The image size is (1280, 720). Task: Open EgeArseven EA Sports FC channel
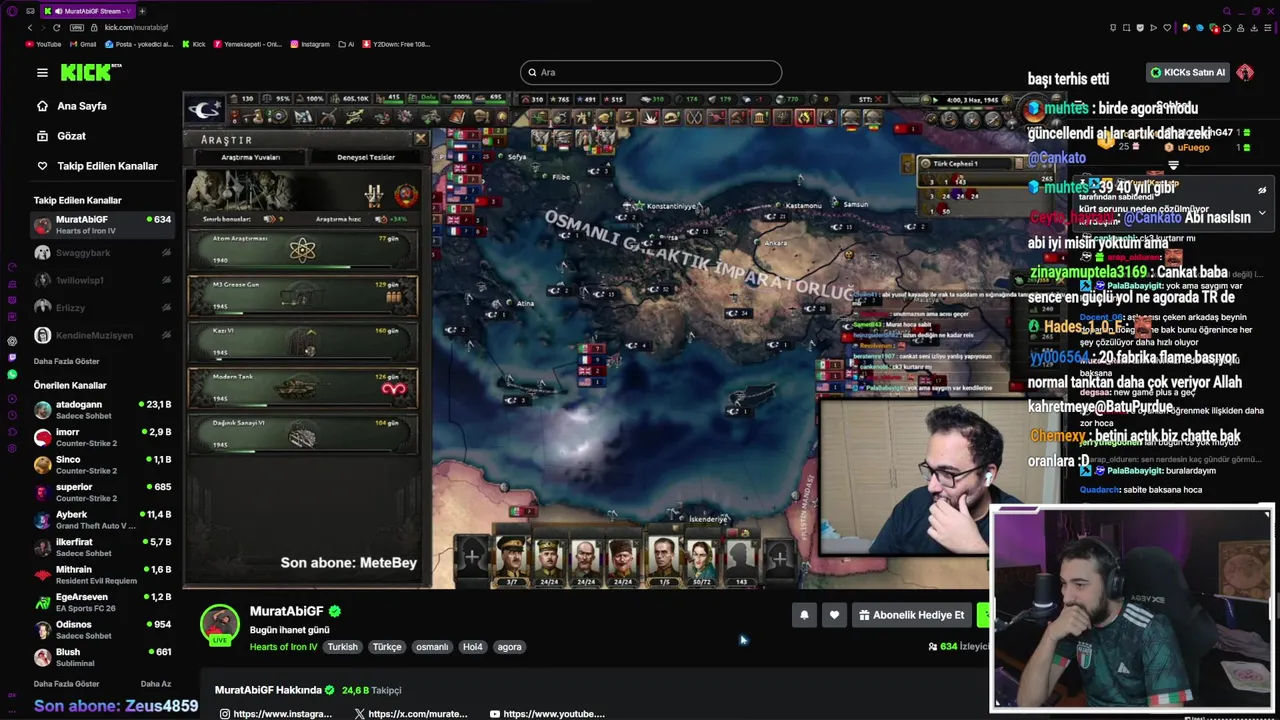coord(102,602)
